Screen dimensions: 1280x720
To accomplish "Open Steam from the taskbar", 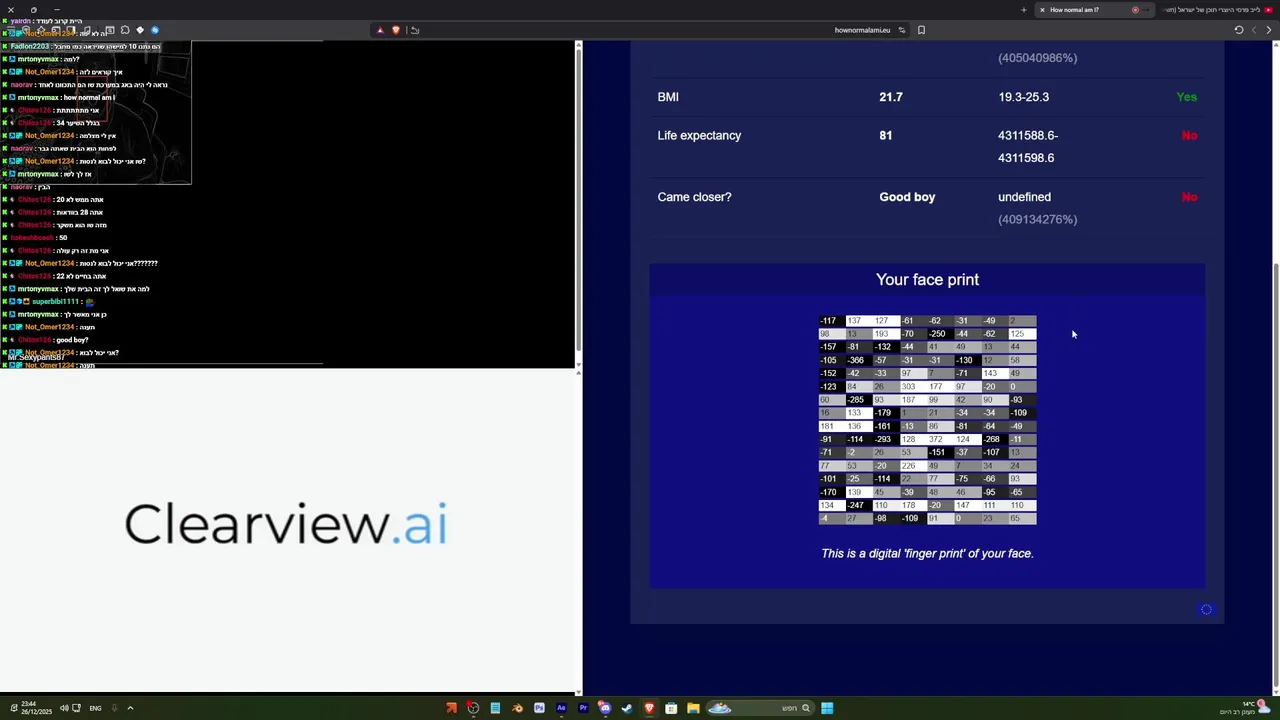I will pos(627,708).
